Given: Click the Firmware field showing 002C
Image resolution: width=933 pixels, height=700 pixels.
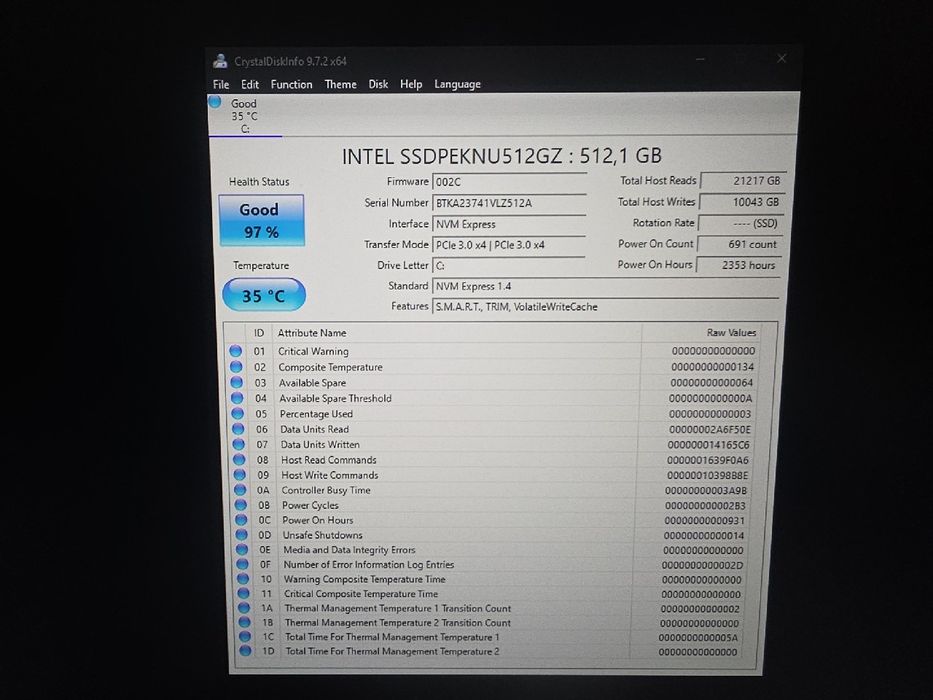Looking at the screenshot, I should [x=509, y=182].
